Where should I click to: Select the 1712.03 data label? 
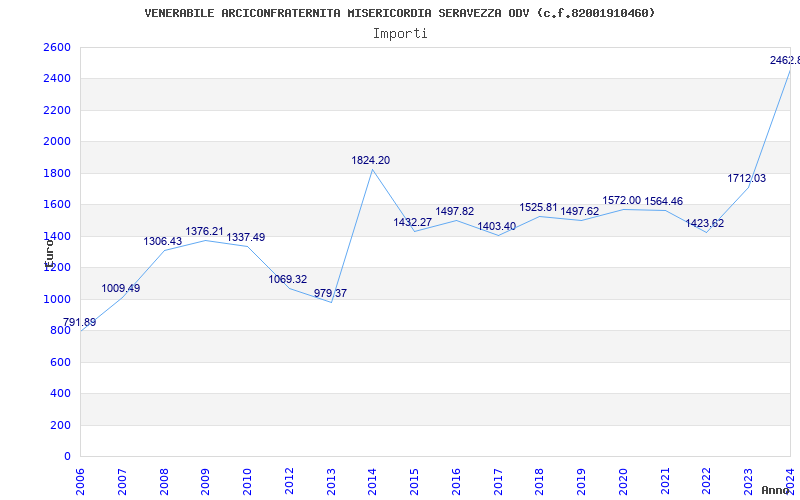click(746, 178)
